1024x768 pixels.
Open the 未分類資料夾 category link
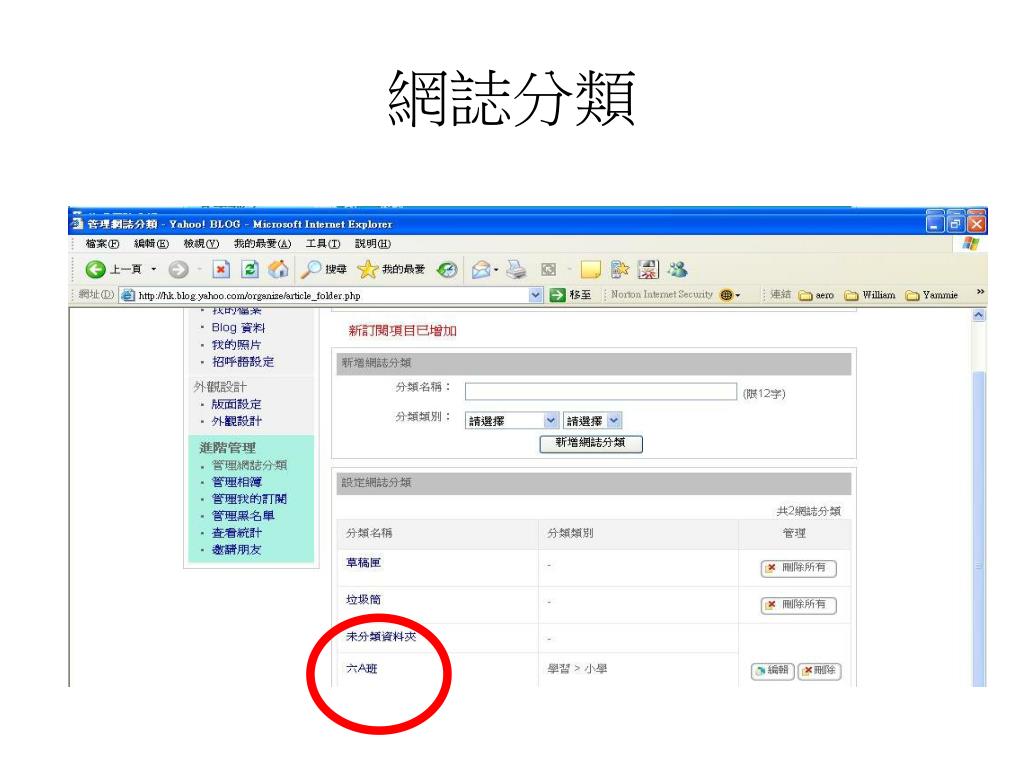381,637
